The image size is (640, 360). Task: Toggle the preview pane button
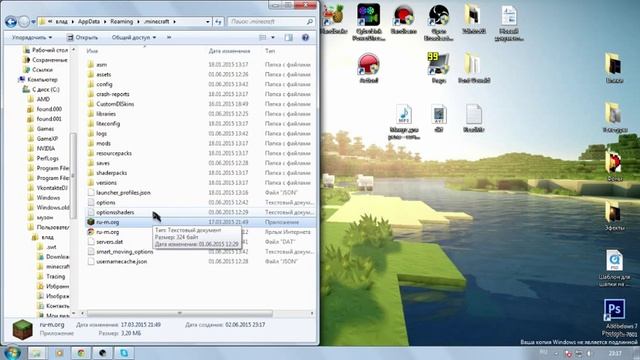289,38
